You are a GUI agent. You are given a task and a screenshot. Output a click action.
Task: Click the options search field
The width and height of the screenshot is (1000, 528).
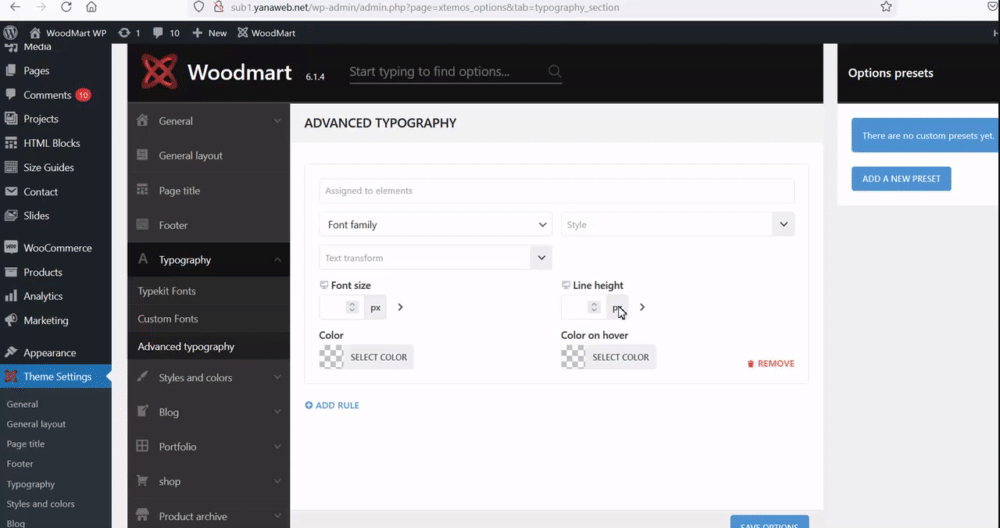[455, 71]
